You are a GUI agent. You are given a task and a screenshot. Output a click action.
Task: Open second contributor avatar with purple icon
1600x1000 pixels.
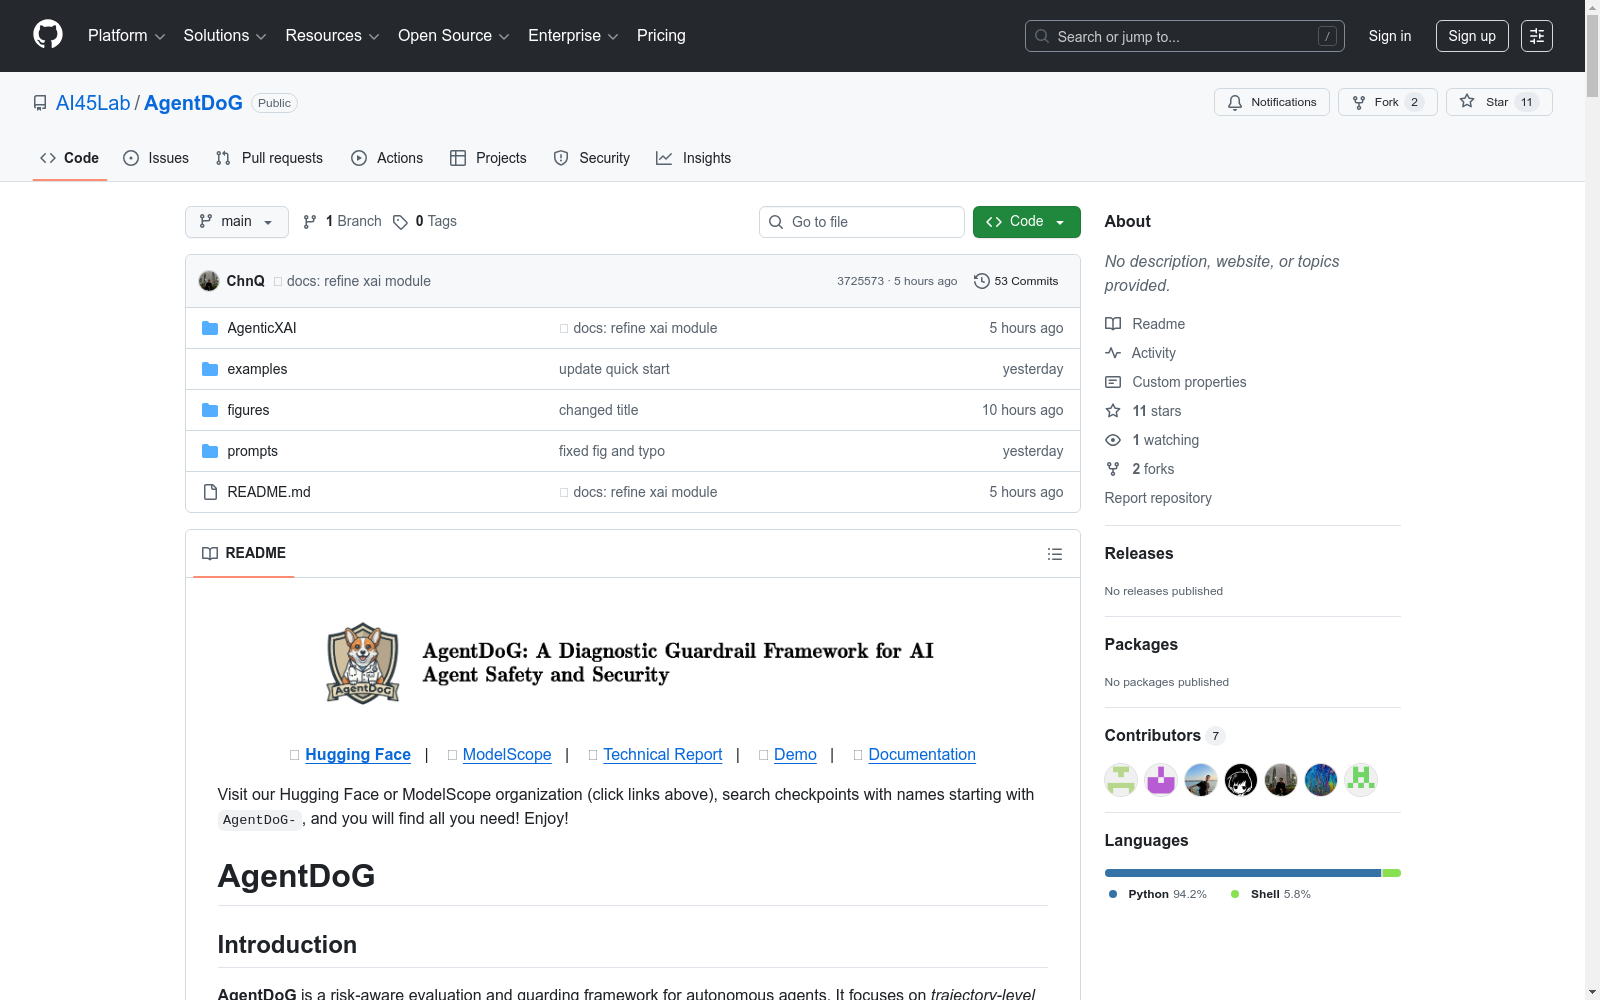coord(1161,780)
